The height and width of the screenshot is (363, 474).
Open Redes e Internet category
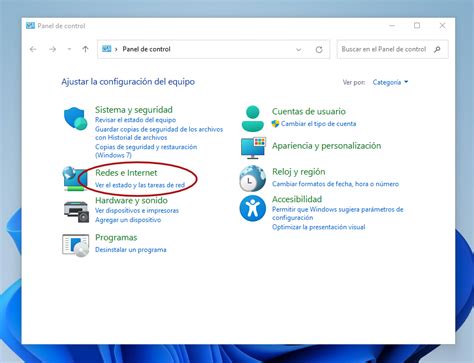tap(126, 173)
